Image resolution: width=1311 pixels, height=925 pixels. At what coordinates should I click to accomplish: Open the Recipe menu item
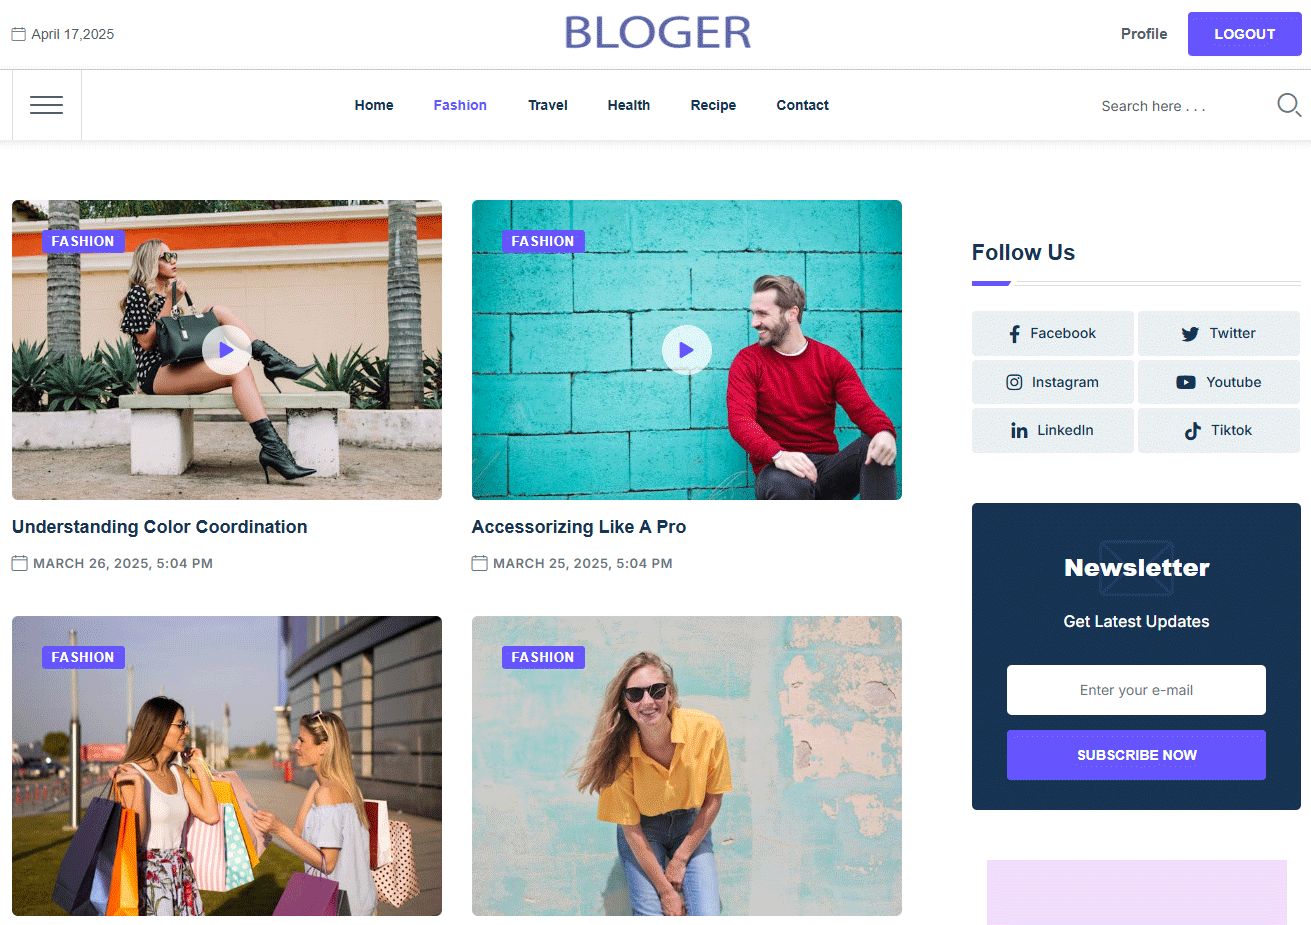pos(713,105)
